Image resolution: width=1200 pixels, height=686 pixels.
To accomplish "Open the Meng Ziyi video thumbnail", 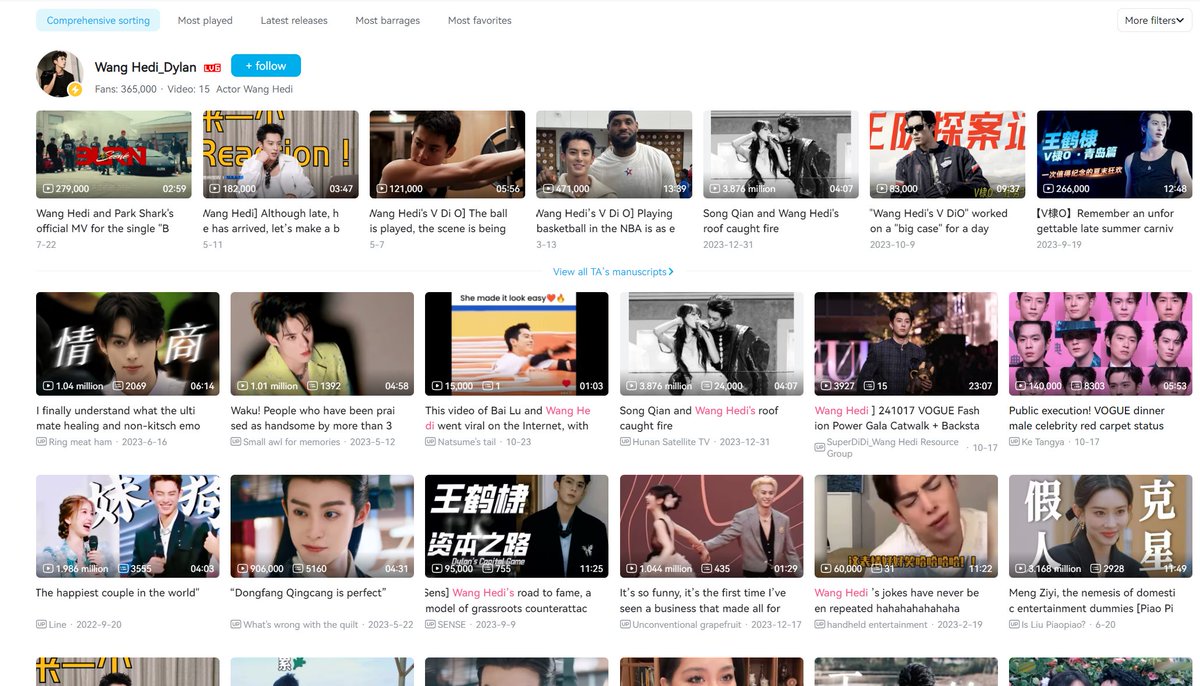I will pyautogui.click(x=1099, y=527).
